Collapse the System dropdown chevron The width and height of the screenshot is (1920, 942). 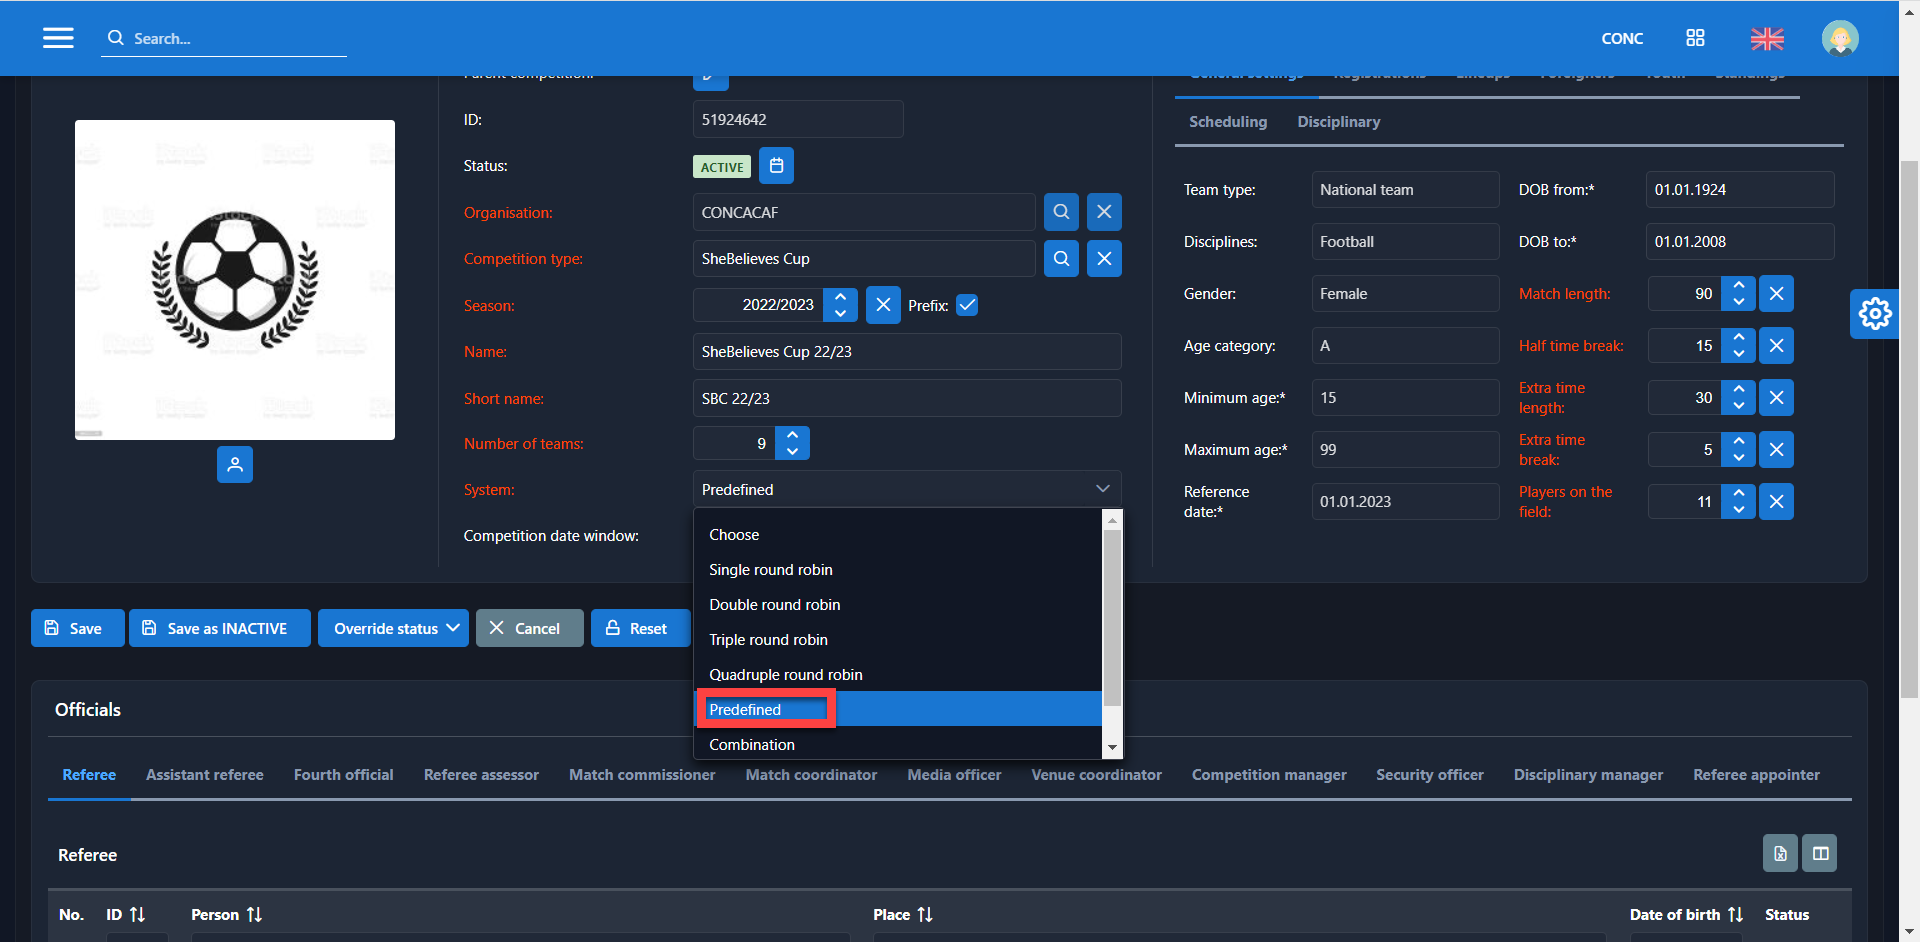1102,489
